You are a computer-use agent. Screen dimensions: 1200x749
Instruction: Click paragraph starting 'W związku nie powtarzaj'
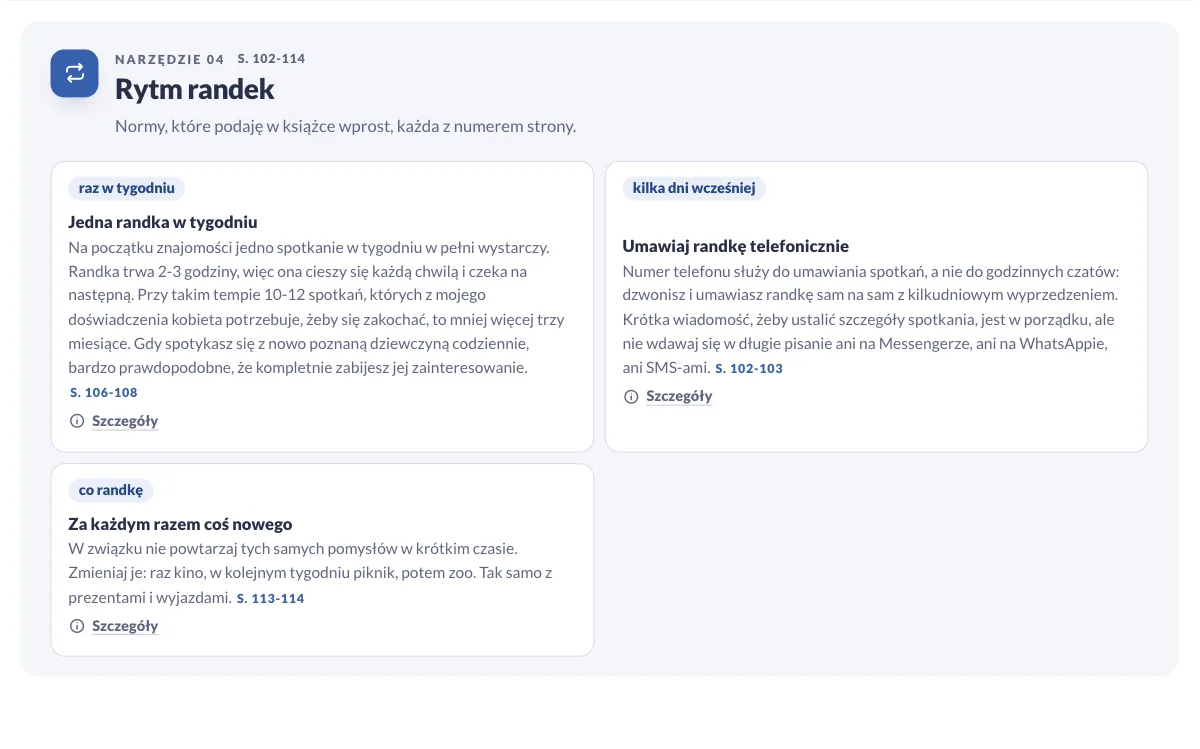311,573
